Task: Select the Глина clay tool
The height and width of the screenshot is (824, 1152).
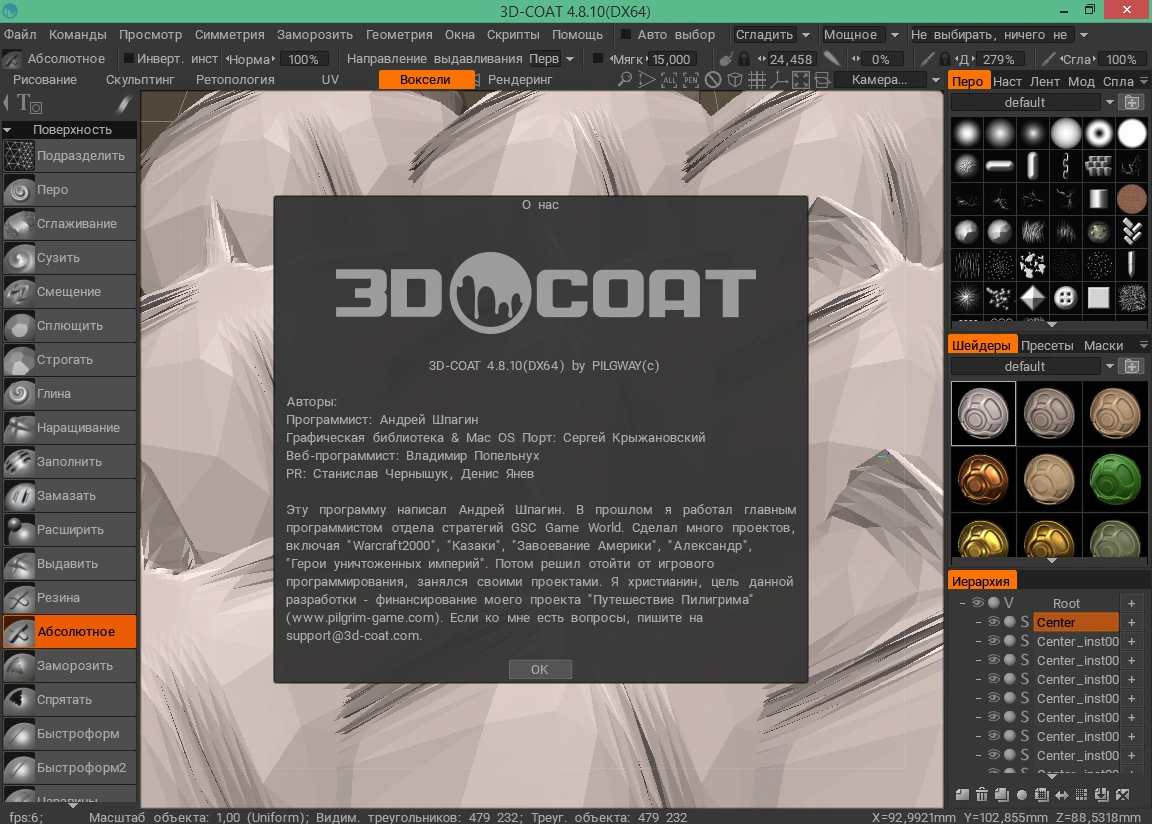Action: [70, 394]
